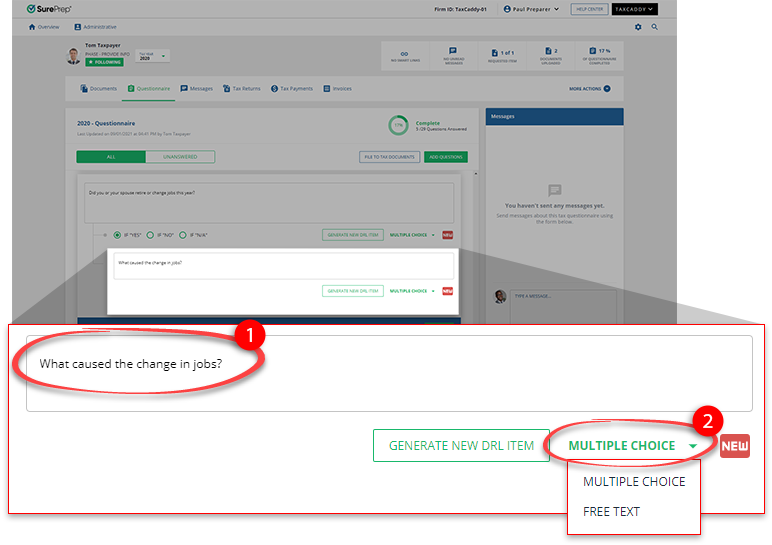
Task: Expand the branch node before IF "YES"
Action: click(105, 235)
